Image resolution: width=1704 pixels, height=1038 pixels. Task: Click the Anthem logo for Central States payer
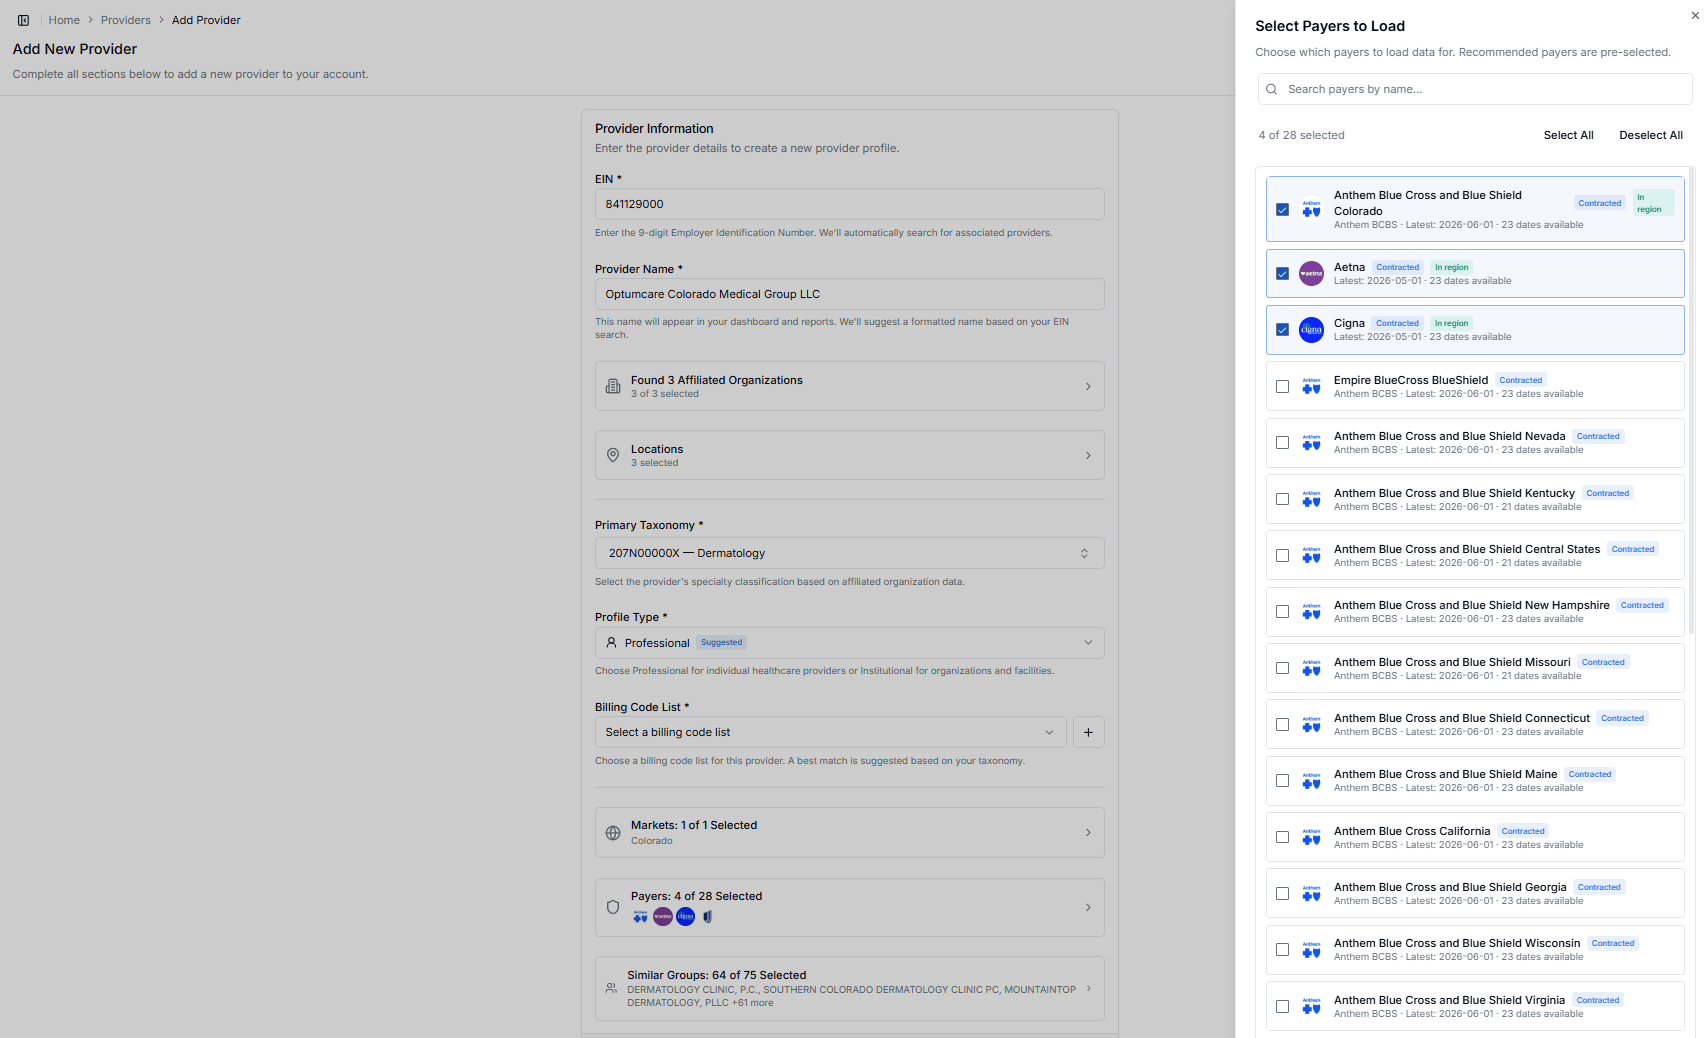point(1311,555)
